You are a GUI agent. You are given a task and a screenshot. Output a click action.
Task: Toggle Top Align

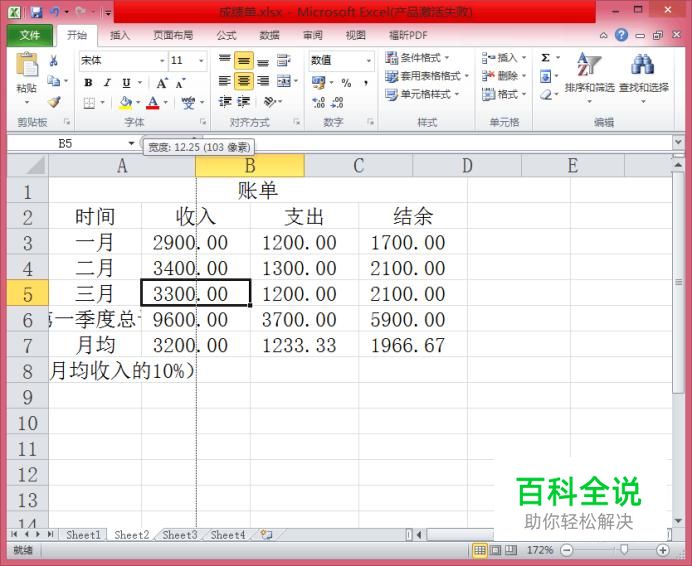point(225,60)
